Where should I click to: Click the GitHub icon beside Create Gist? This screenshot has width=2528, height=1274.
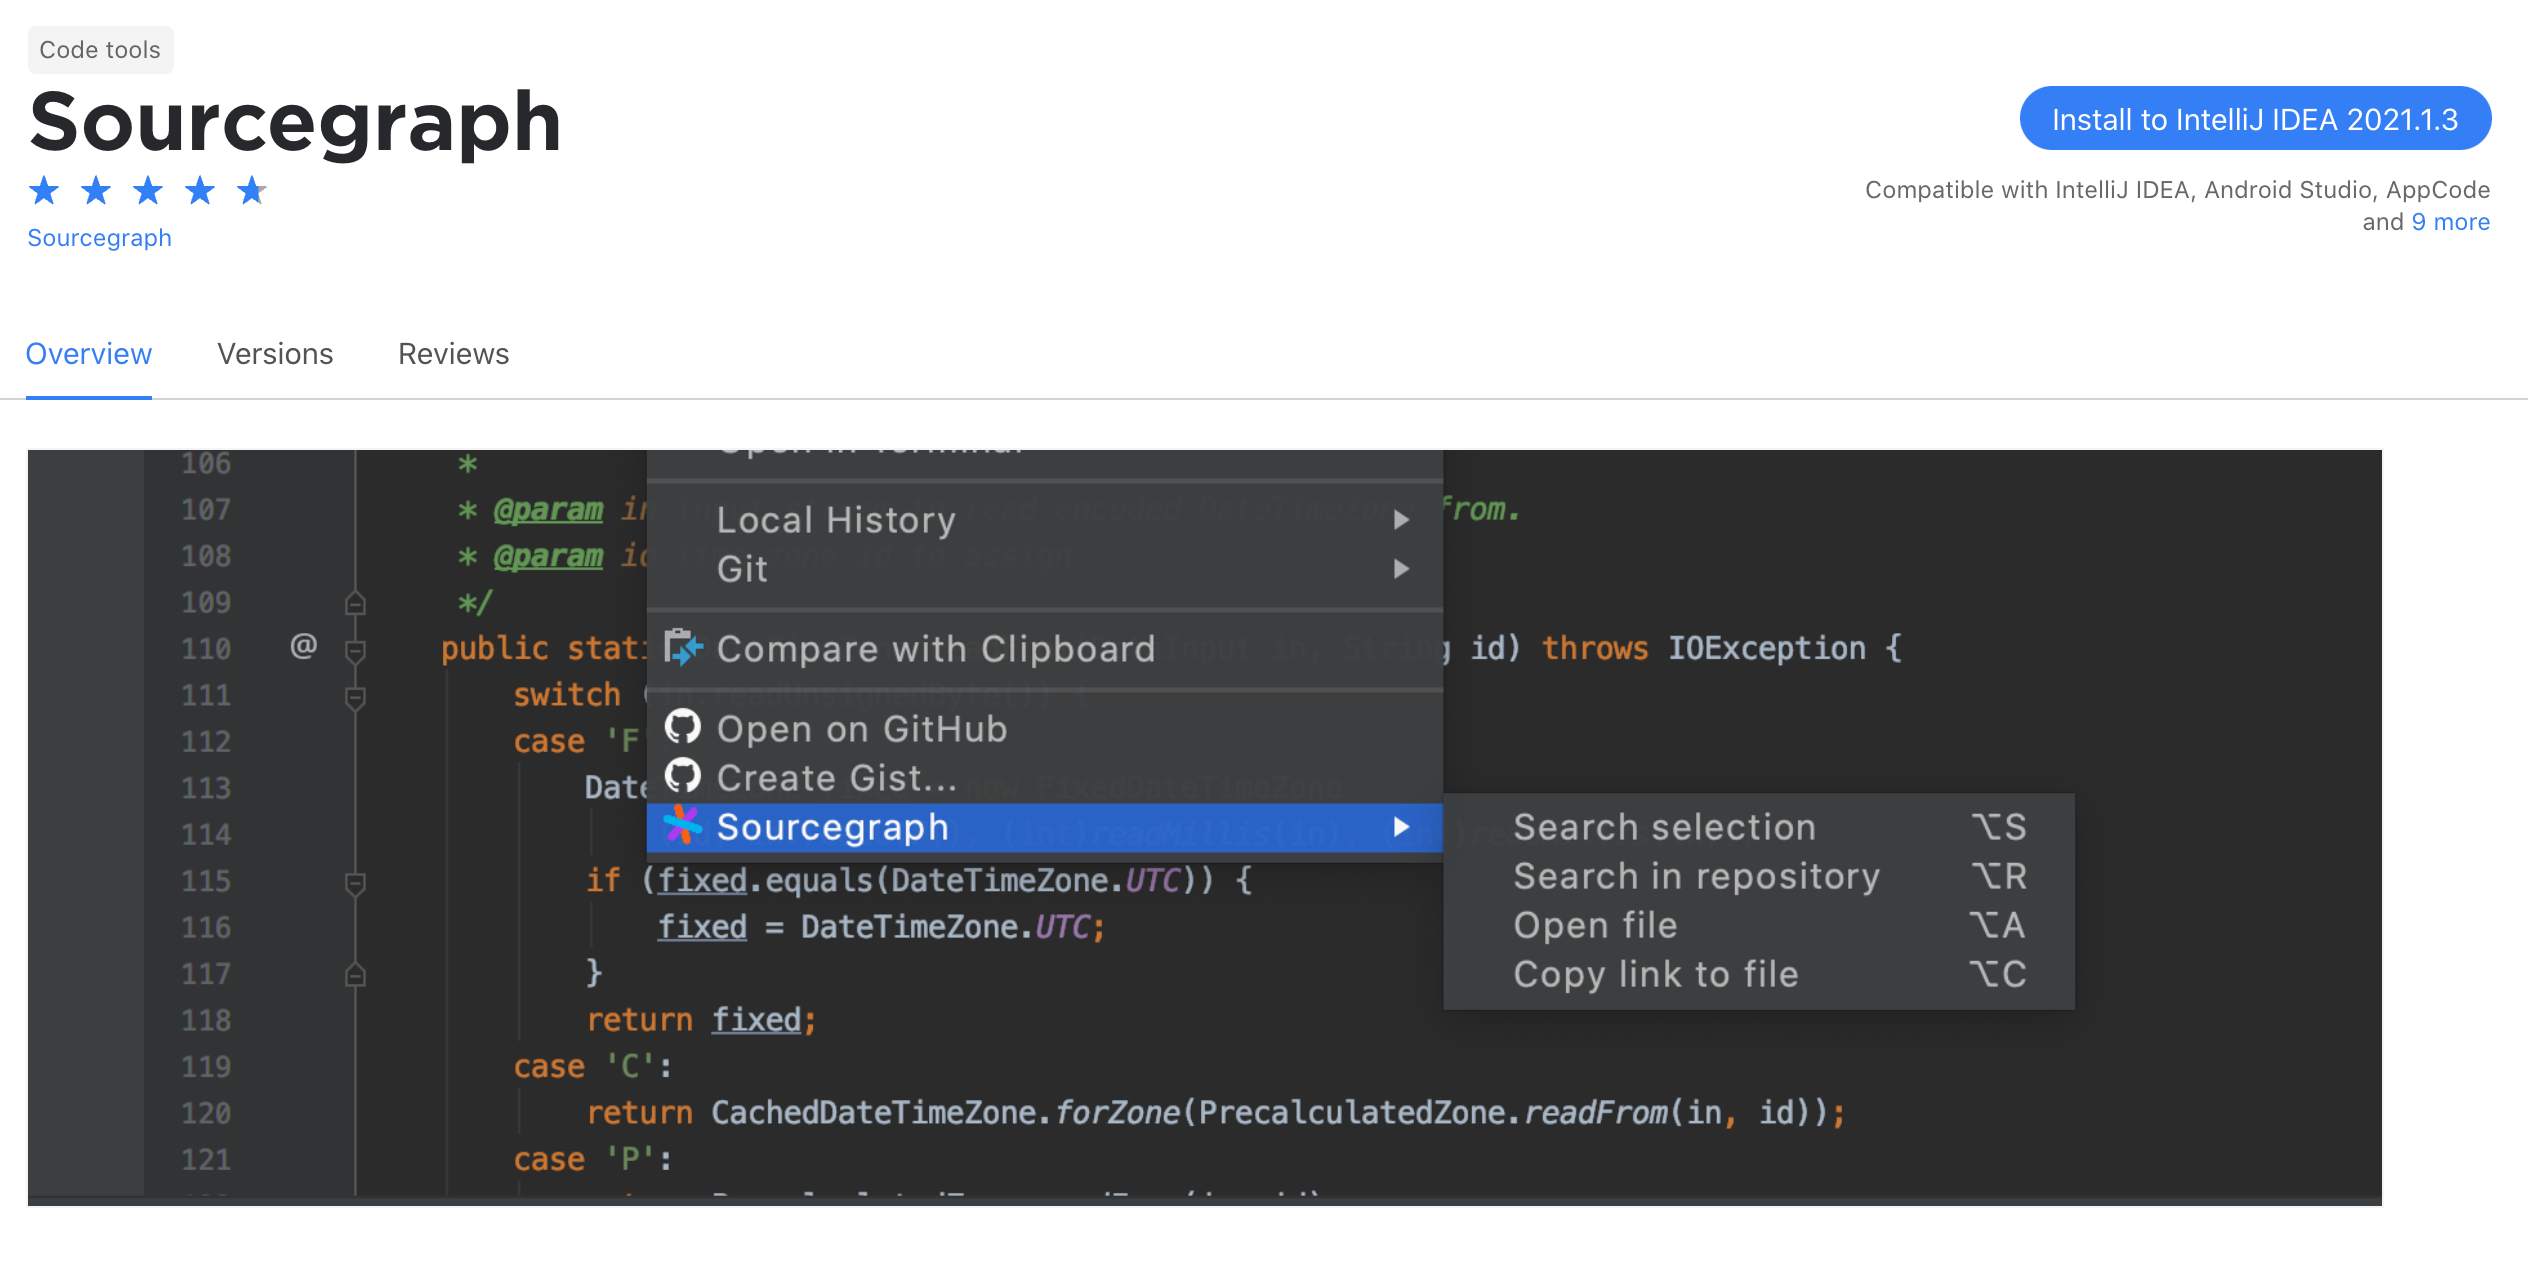tap(683, 777)
